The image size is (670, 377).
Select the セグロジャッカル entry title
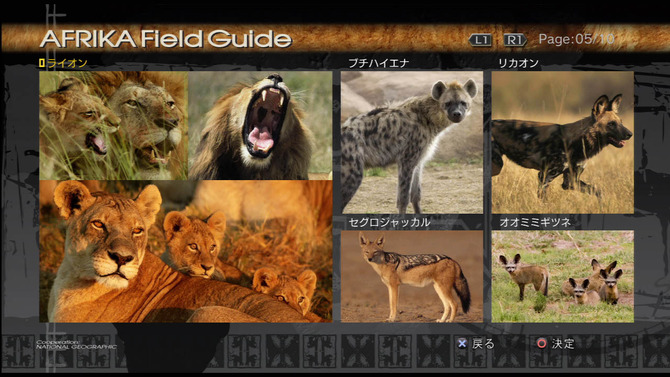[389, 222]
